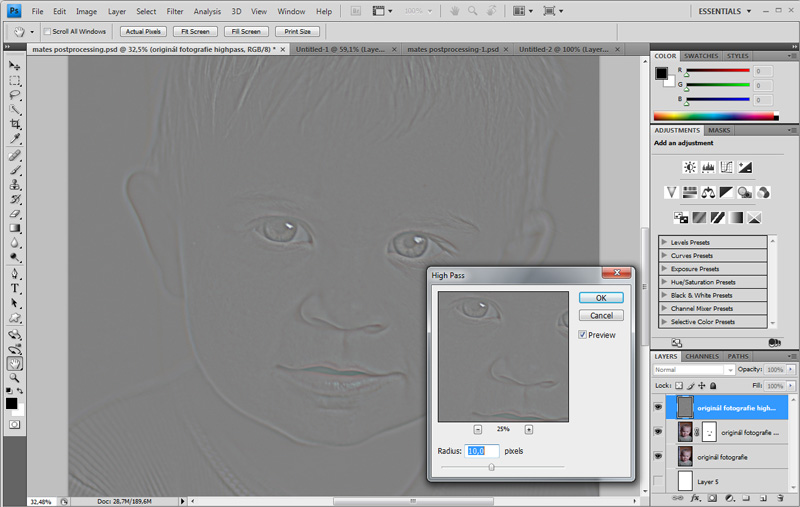
Task: Click the High Pass Radius slider
Action: (x=491, y=466)
